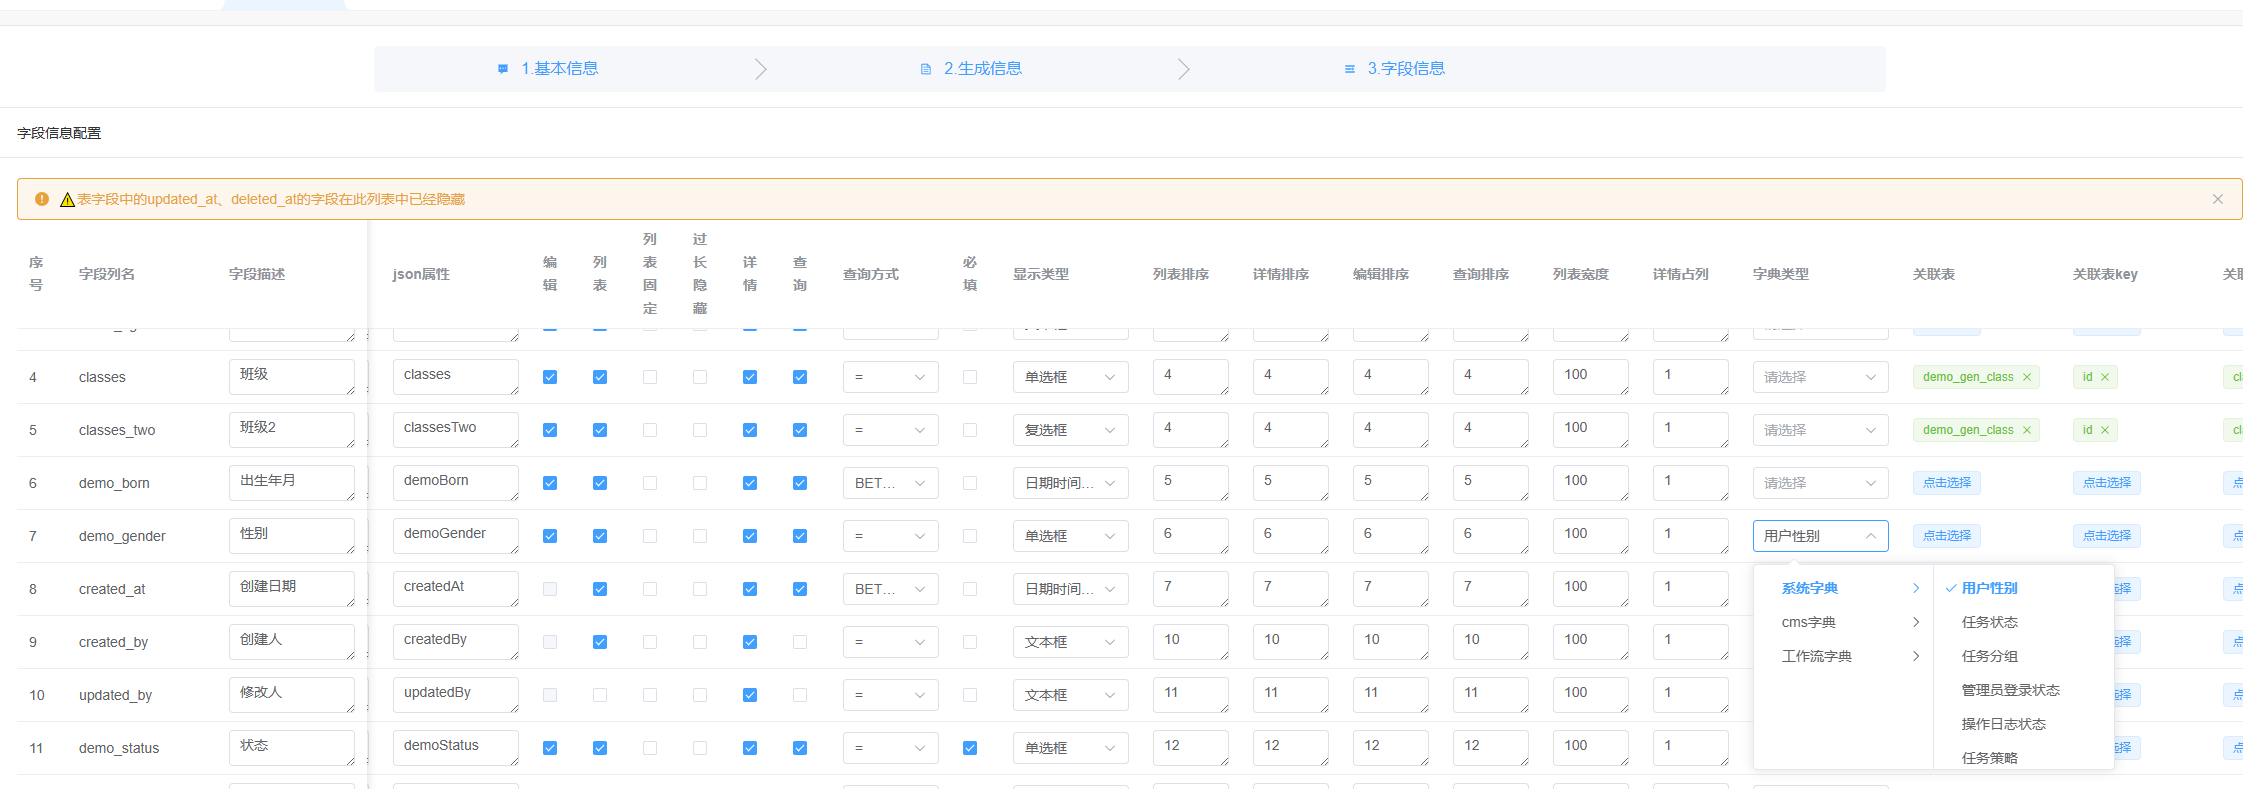Edit 详情占列 field for updated_by row
The height and width of the screenshot is (789, 2243).
(x=1691, y=695)
